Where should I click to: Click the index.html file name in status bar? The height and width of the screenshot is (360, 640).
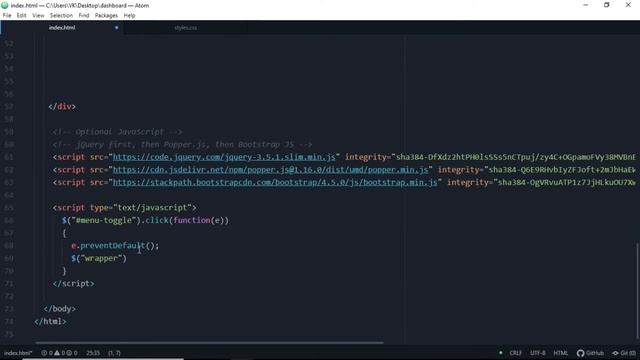point(18,353)
